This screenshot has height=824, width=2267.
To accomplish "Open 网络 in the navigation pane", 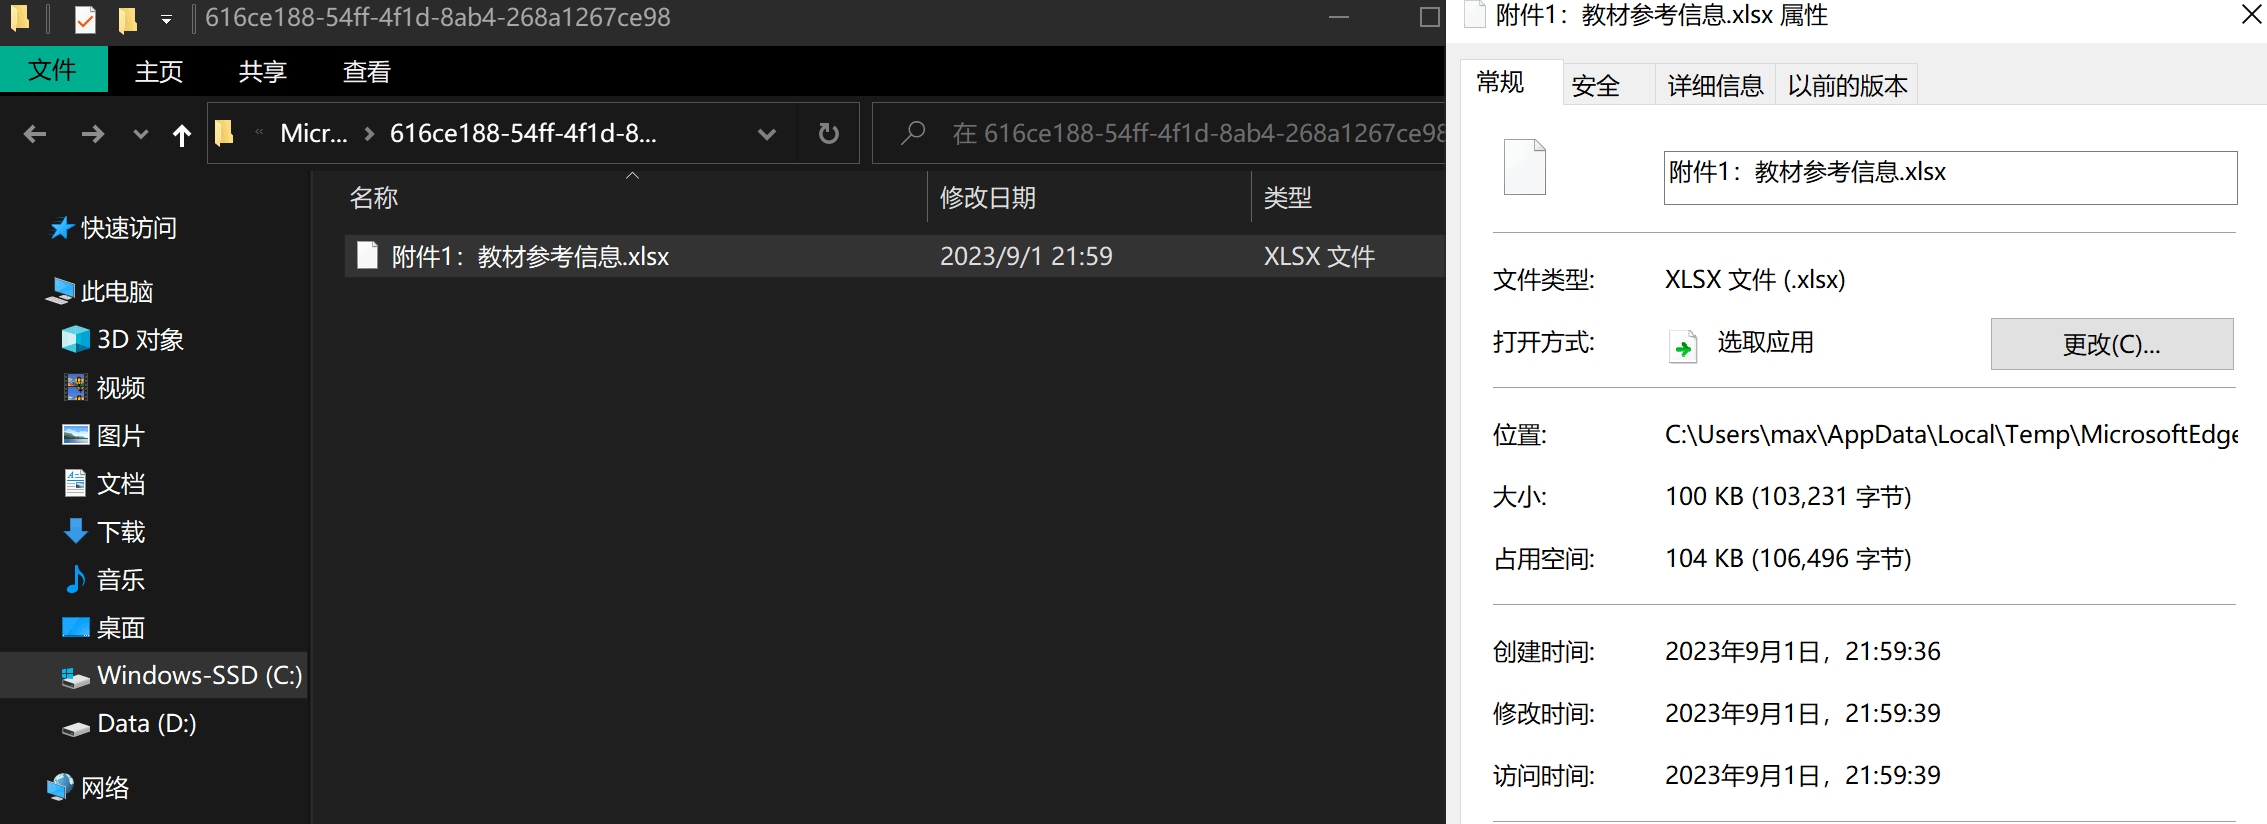I will tap(89, 788).
